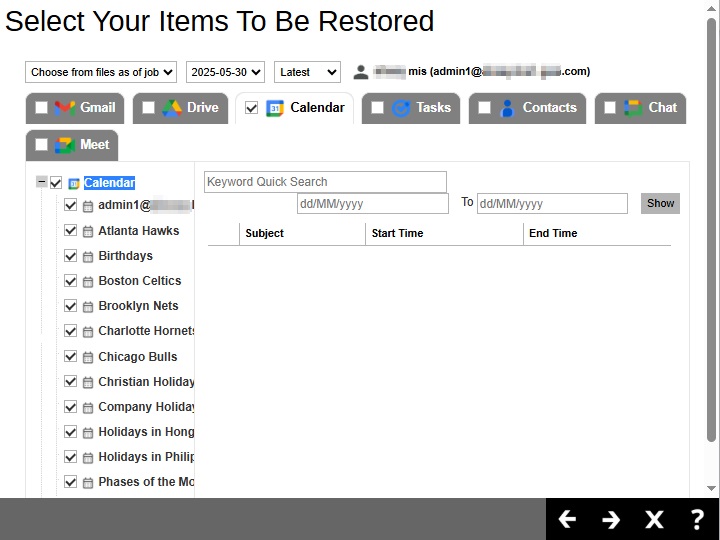Open help with the question mark icon
This screenshot has width=720, height=540.
coord(697,519)
